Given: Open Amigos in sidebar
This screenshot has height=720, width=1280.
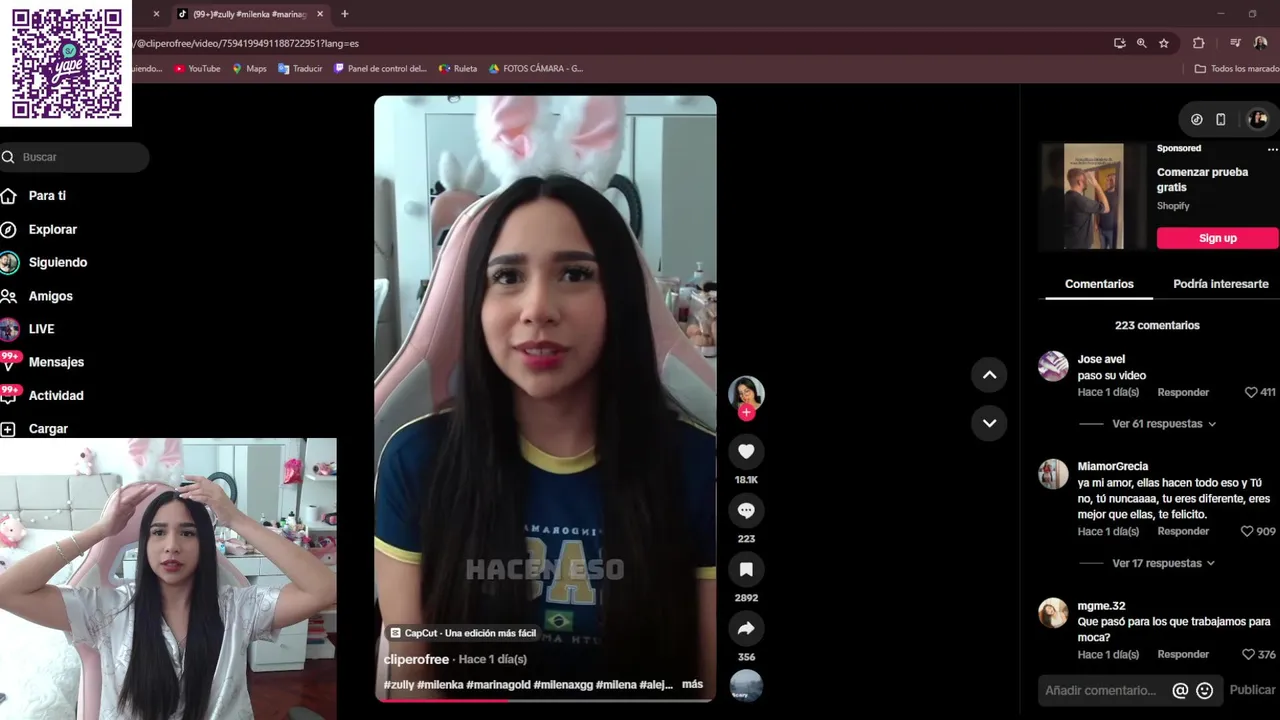Looking at the screenshot, I should point(50,296).
